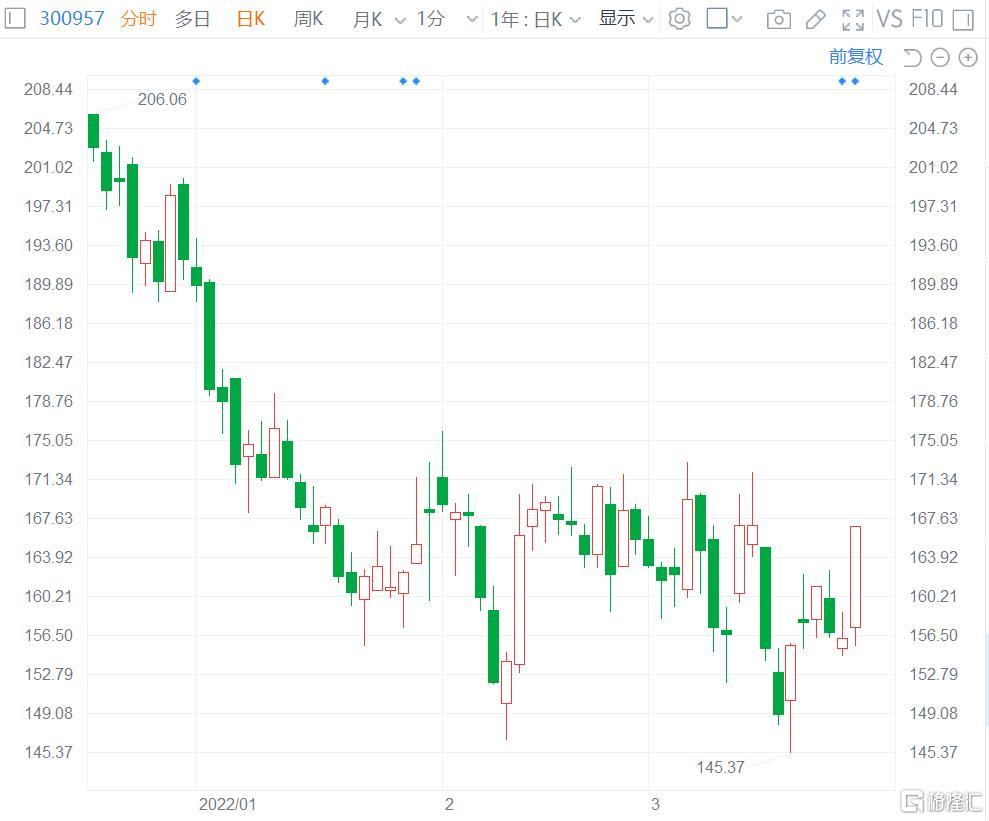Select the pencil drawing tool
Viewport: 989px width, 821px height.
point(815,19)
